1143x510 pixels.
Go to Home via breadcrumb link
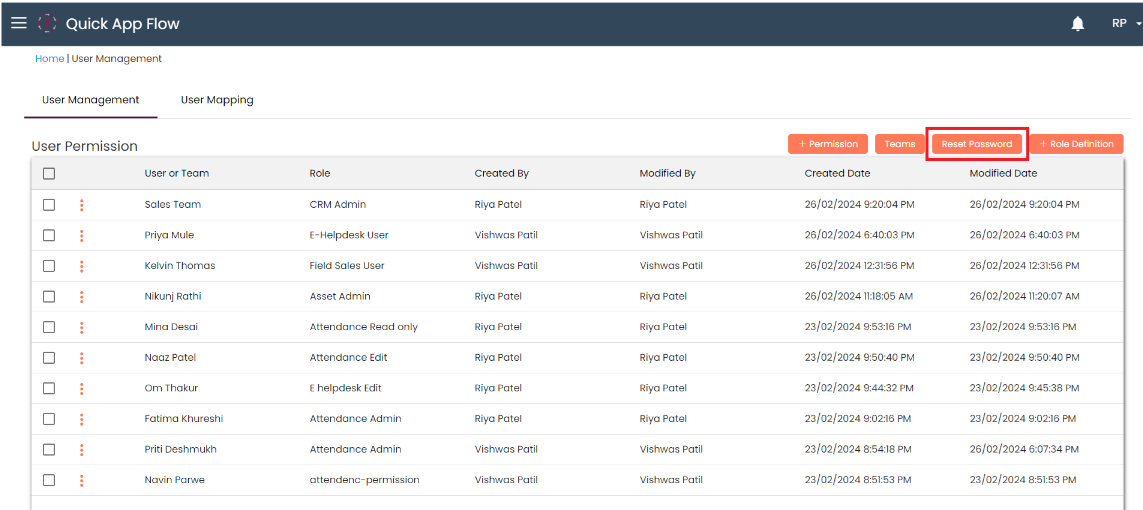(49, 59)
